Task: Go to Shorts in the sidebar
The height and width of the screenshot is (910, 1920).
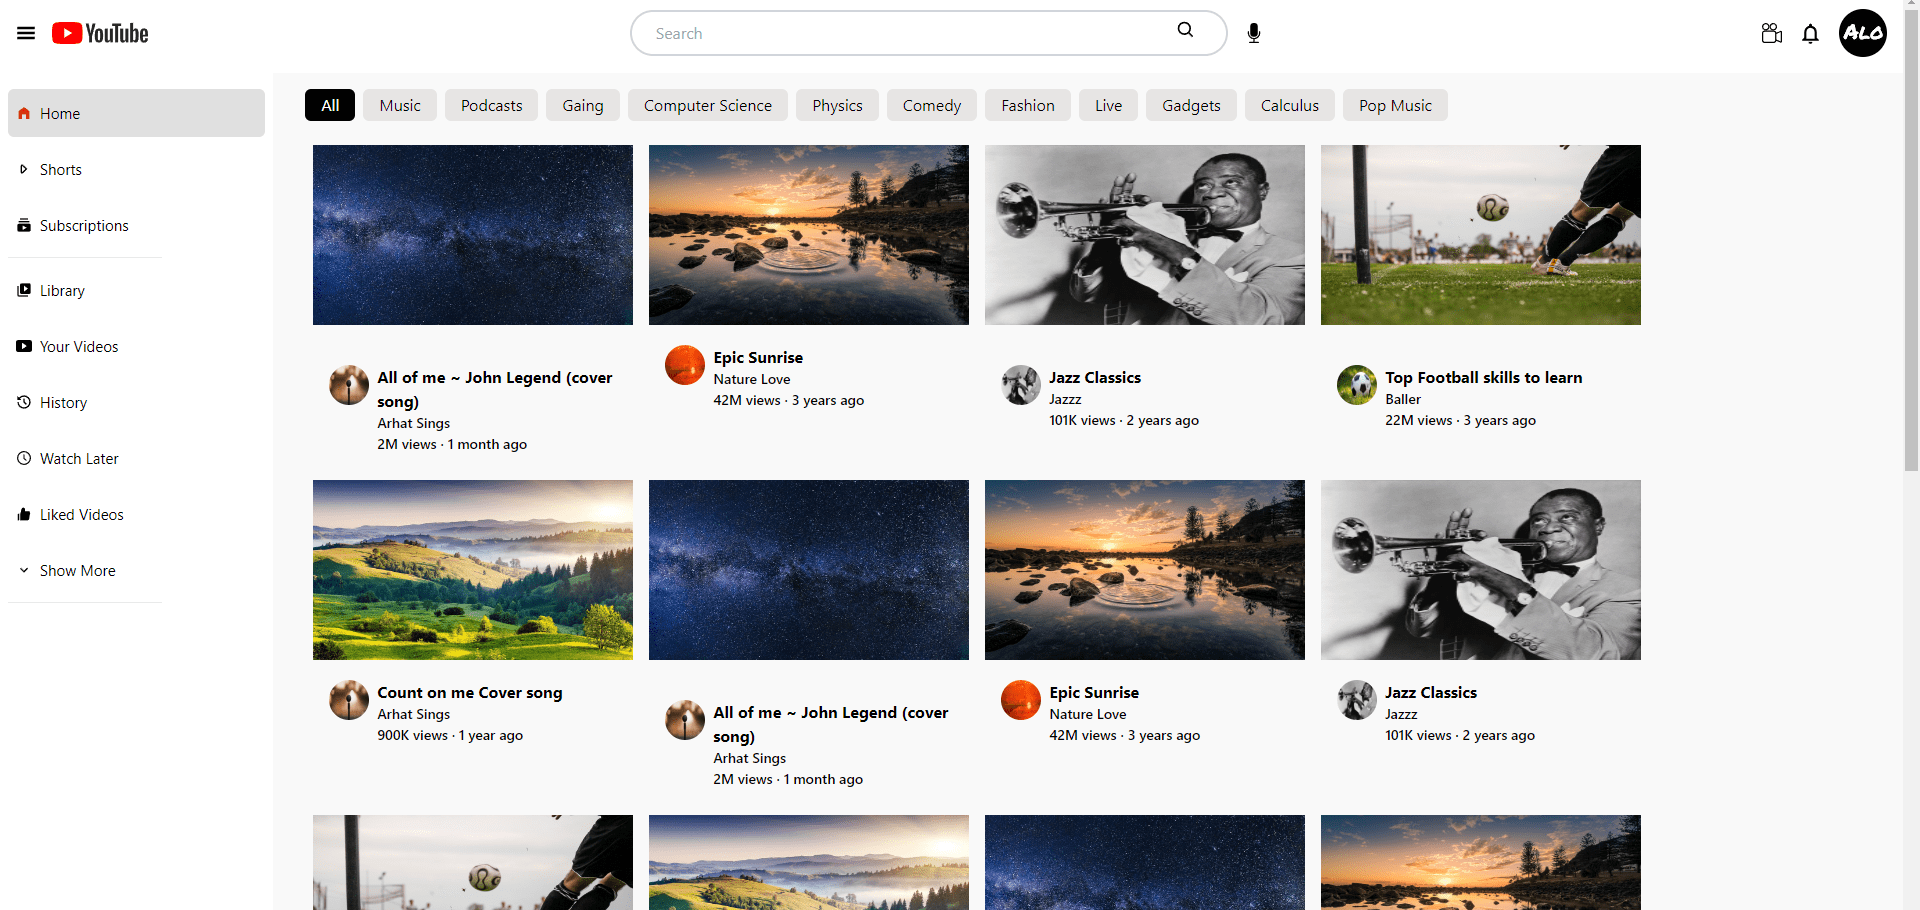Action: point(60,170)
